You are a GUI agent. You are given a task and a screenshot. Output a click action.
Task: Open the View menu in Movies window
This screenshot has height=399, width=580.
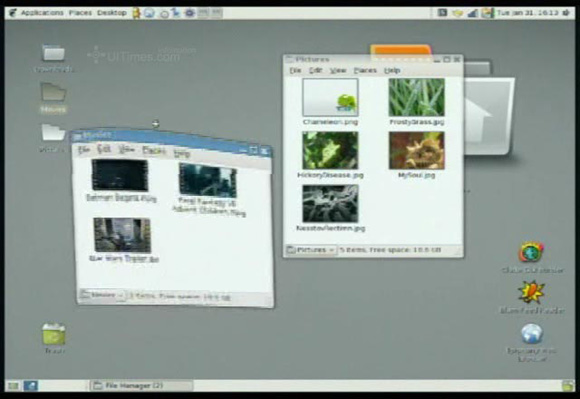coord(127,149)
